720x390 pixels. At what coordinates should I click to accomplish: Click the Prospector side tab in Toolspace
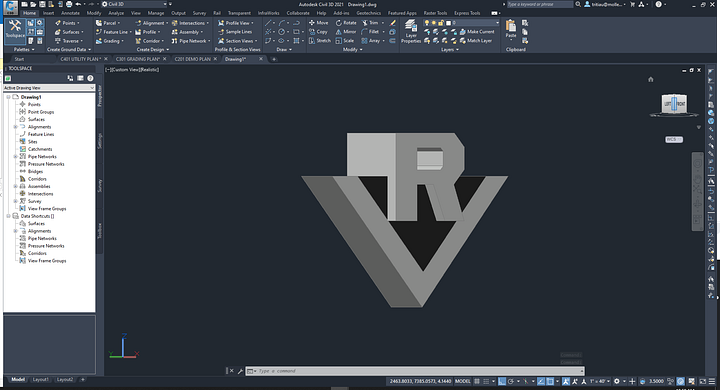[x=100, y=96]
